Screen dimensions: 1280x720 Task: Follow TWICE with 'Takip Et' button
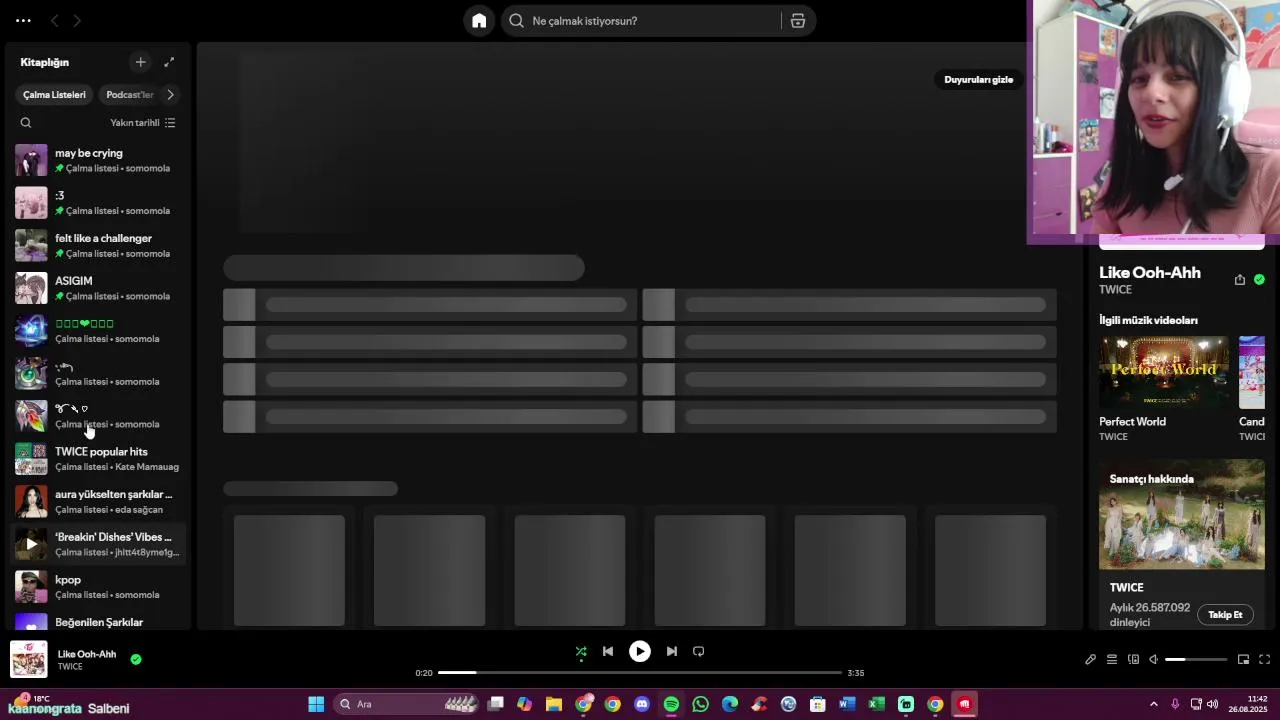tap(1225, 615)
